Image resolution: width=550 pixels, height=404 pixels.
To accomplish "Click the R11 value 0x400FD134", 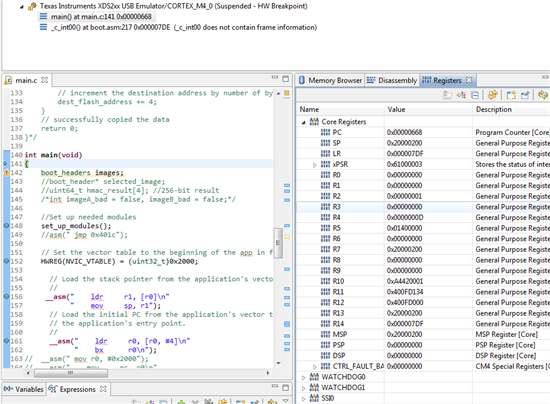I will point(405,292).
